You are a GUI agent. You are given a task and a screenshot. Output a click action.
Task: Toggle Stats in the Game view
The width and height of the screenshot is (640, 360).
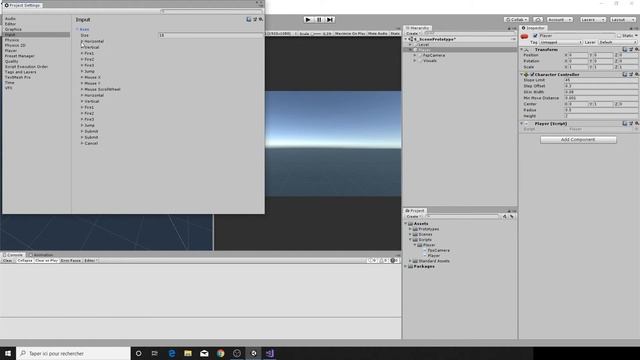point(395,33)
